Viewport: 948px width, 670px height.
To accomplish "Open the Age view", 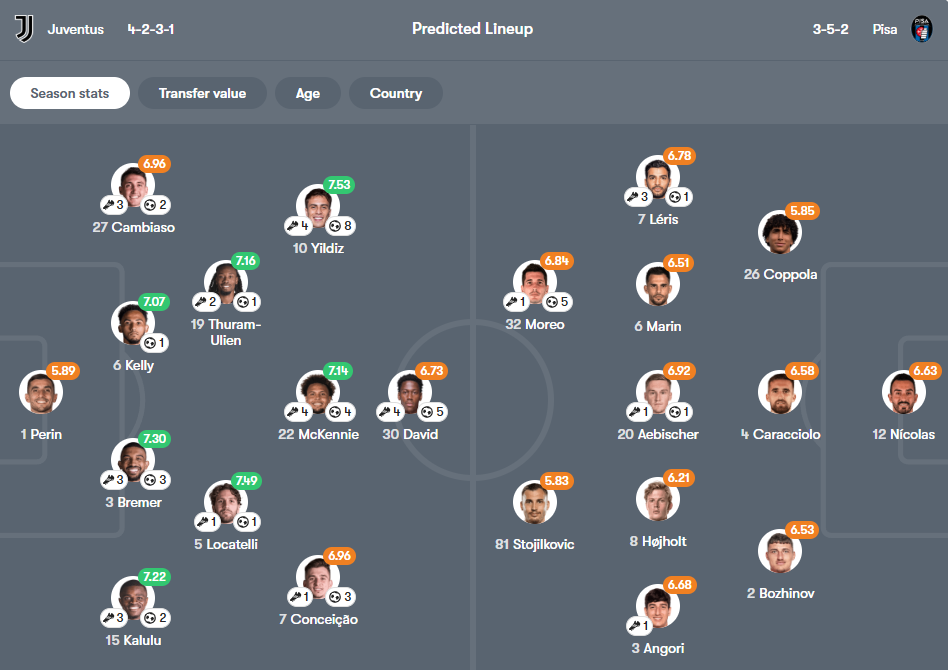I will click(x=307, y=93).
